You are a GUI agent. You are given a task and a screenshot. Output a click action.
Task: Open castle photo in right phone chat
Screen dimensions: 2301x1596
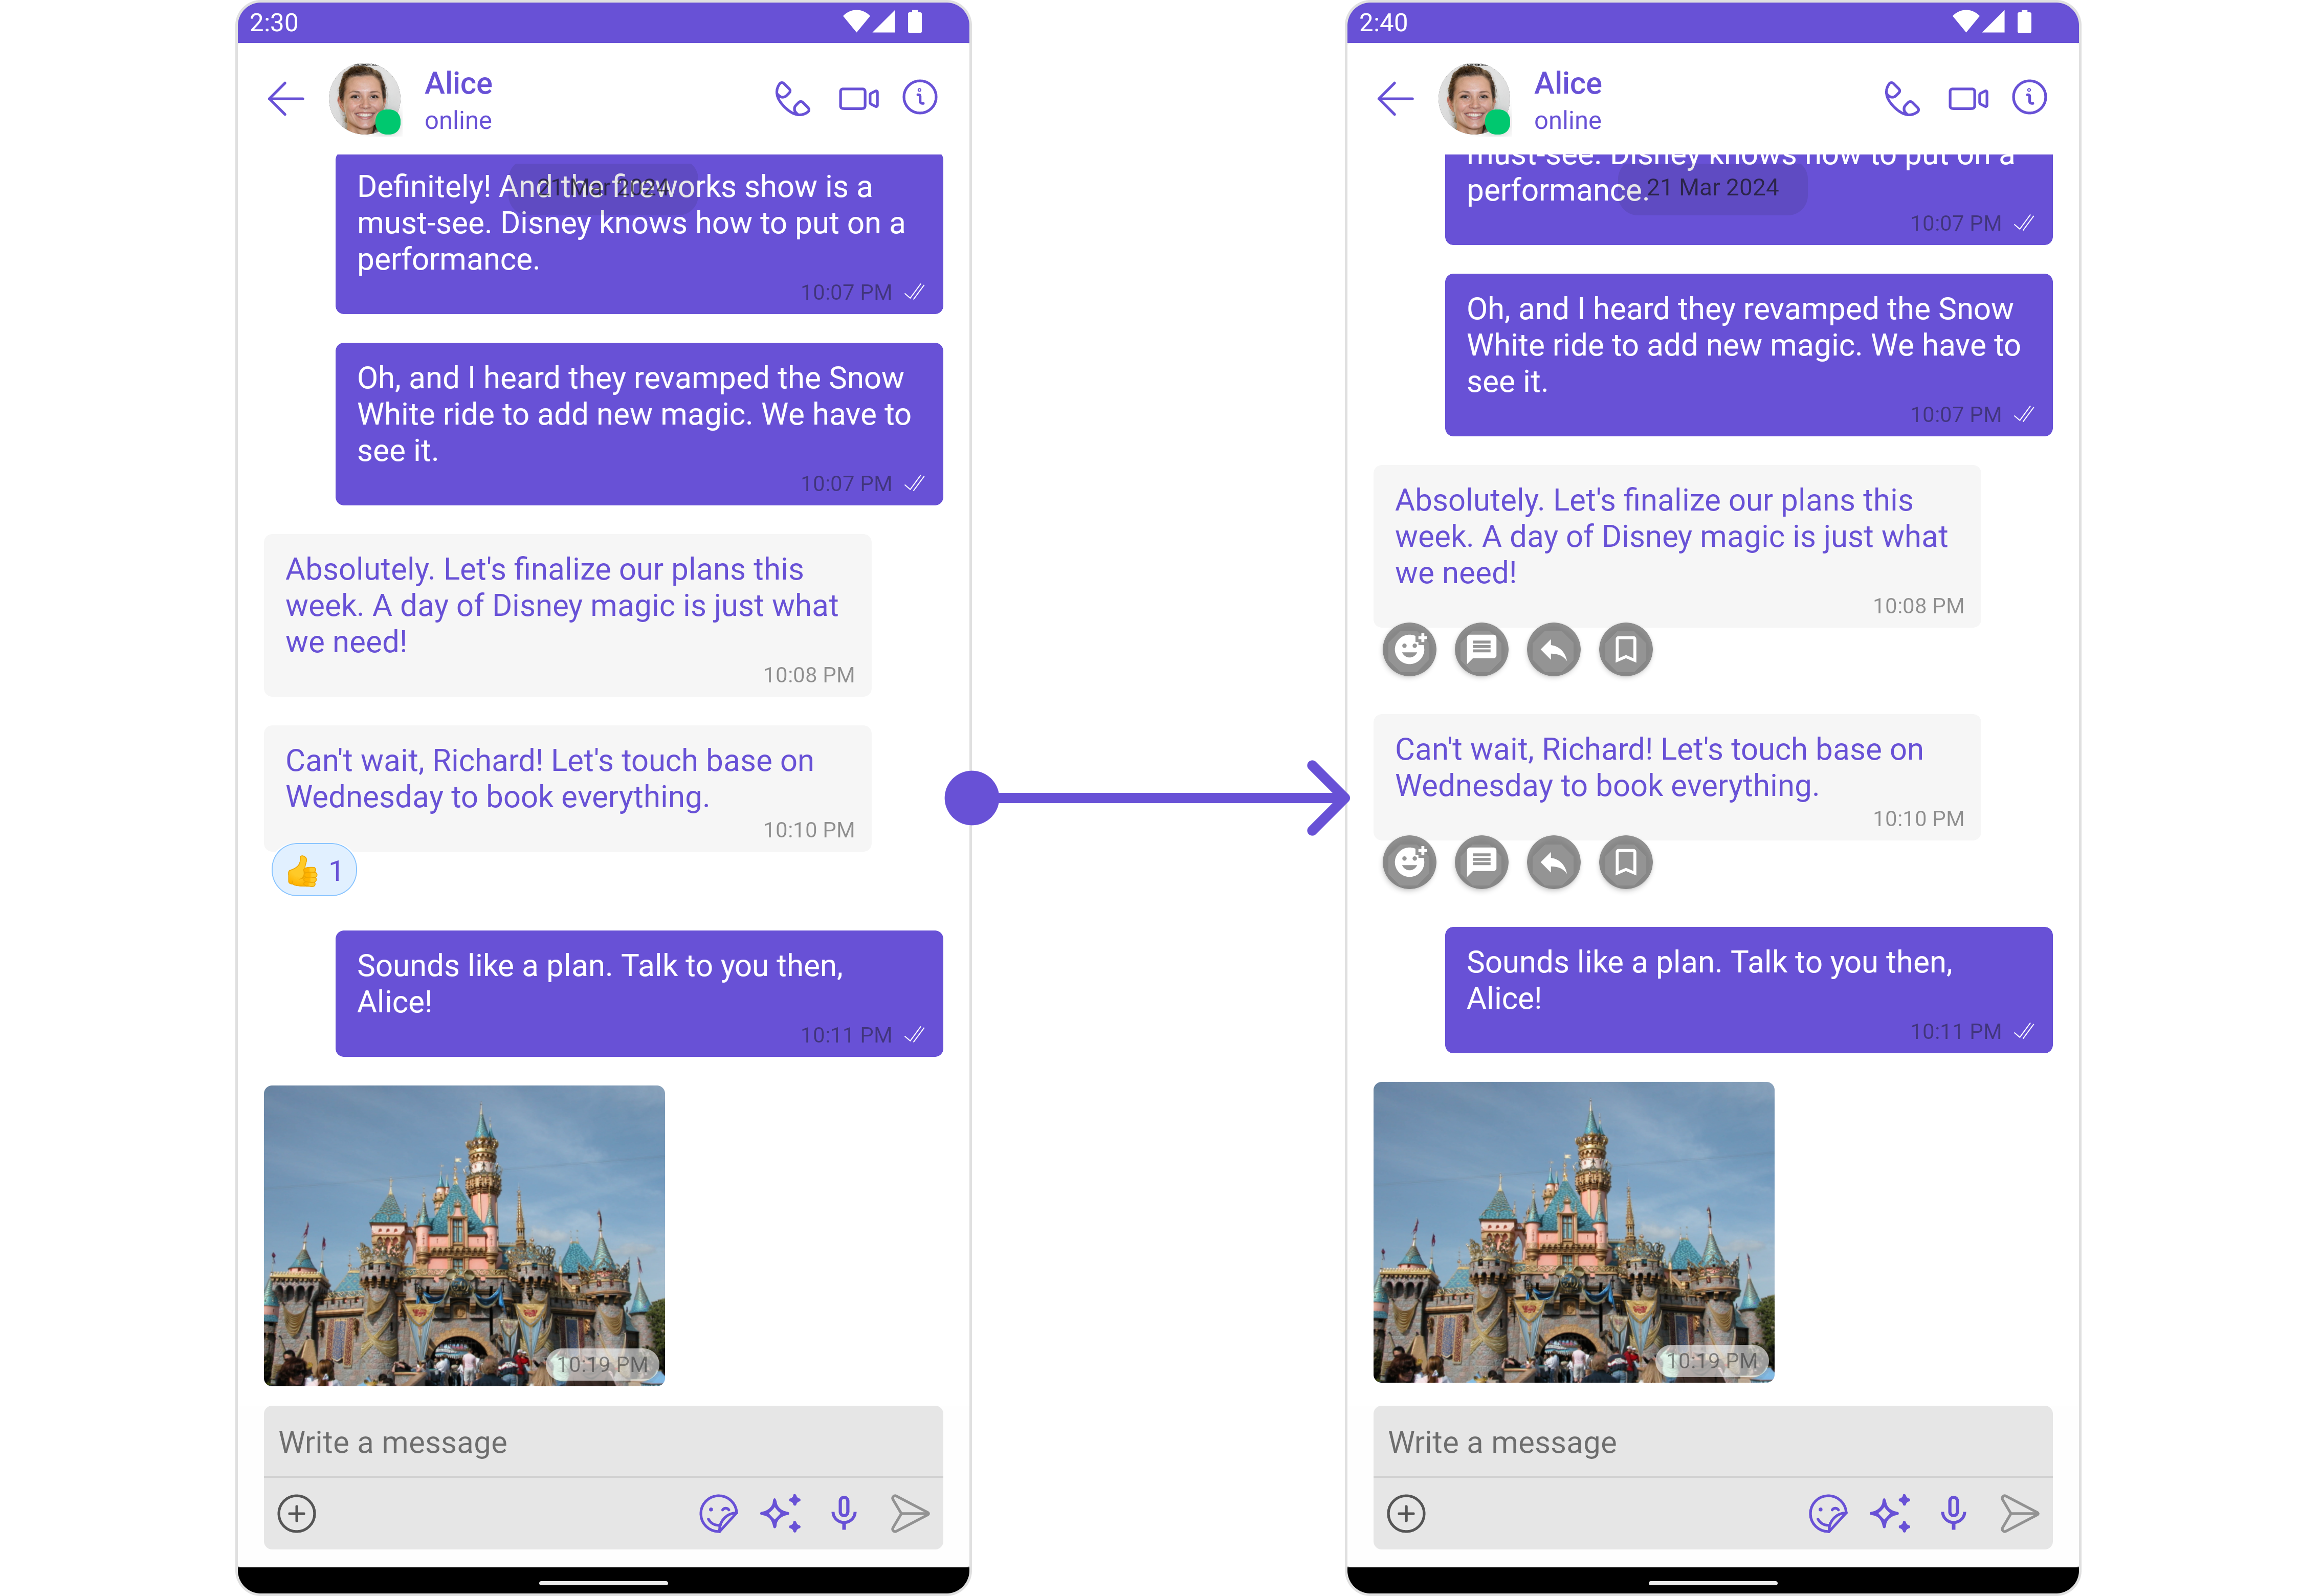click(x=1573, y=1232)
